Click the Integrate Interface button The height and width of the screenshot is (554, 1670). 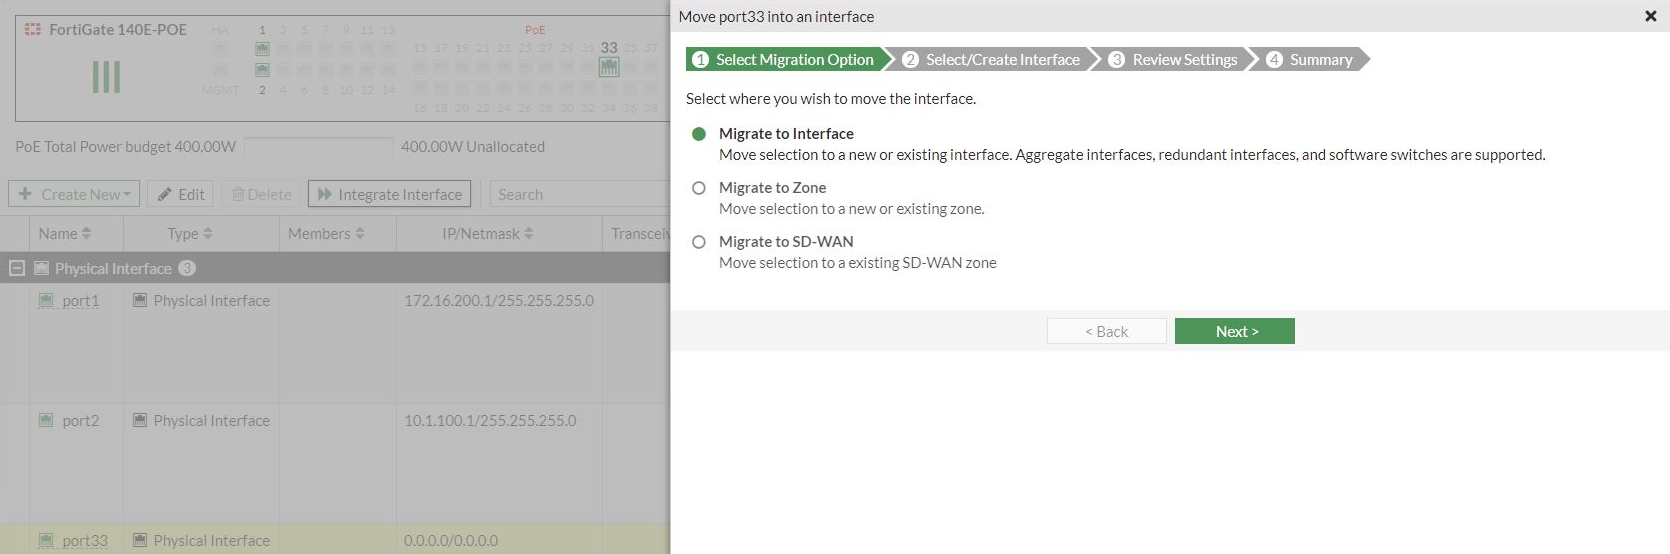point(390,194)
